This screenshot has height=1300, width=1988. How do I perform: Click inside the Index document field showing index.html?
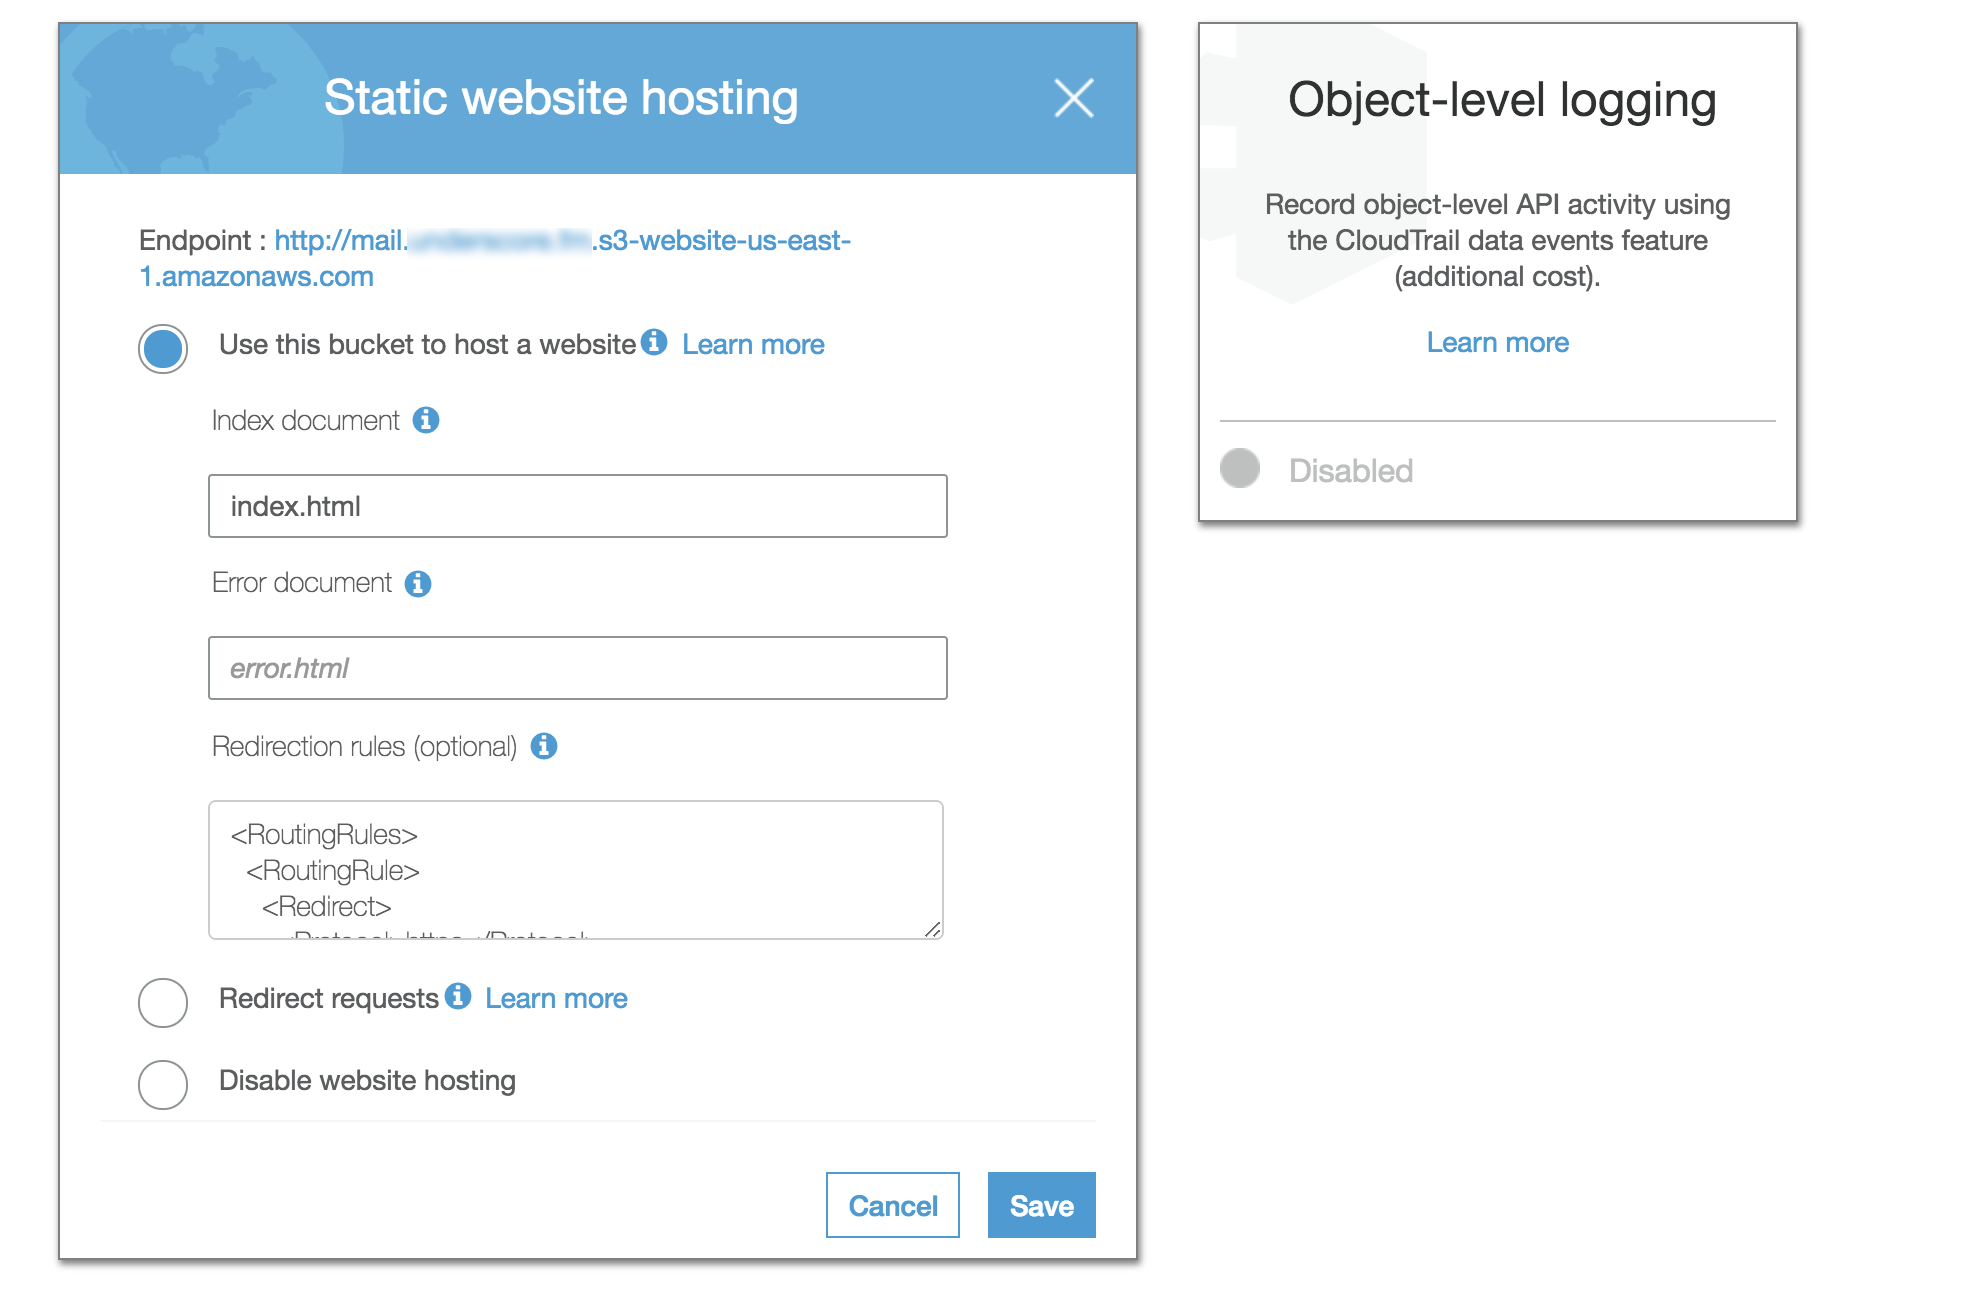pyautogui.click(x=577, y=506)
